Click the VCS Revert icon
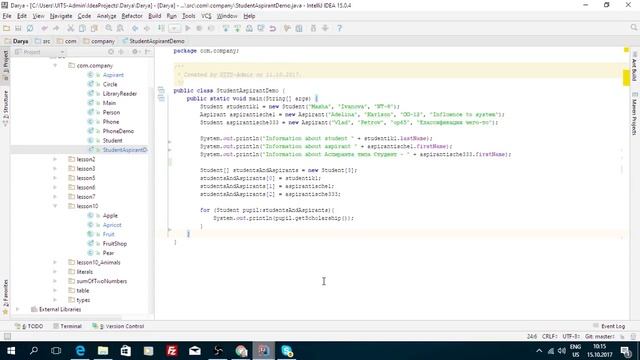The height and width of the screenshot is (360, 640). pos(273,28)
